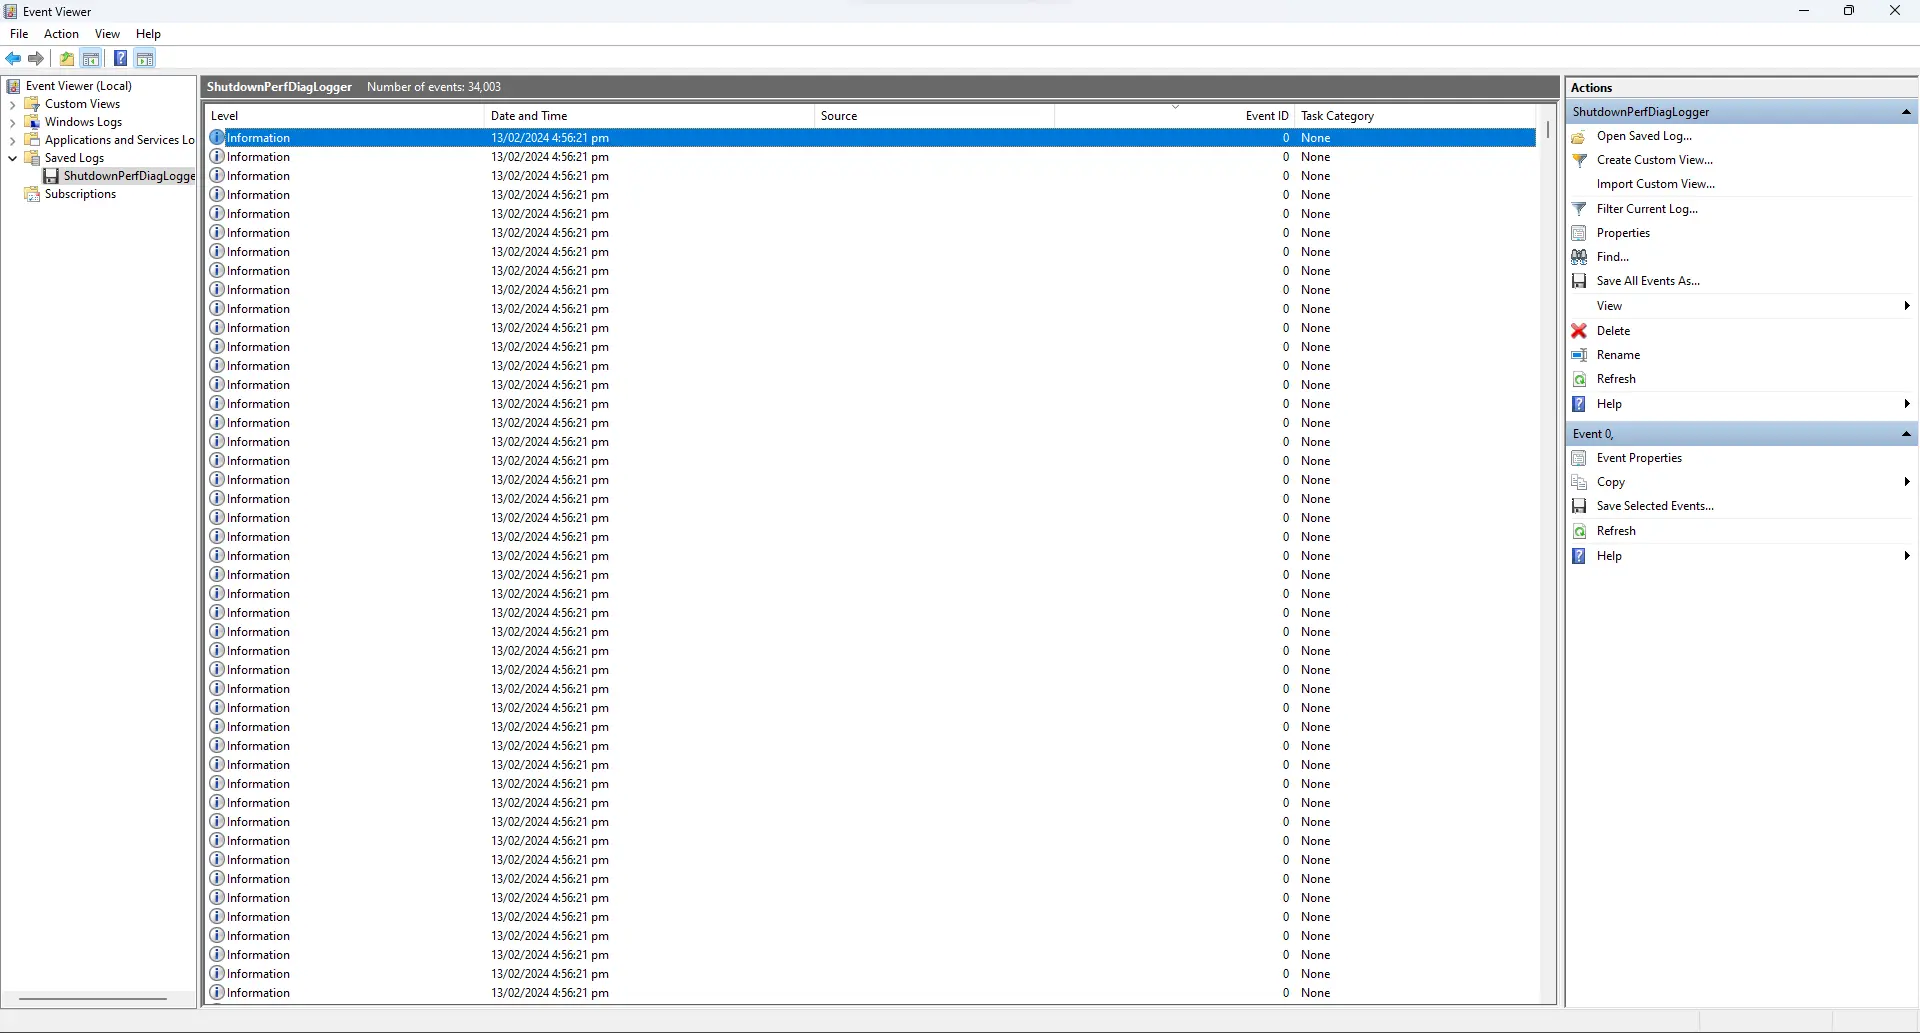Open the File menu
Screen dimensions: 1920x1033
19,34
